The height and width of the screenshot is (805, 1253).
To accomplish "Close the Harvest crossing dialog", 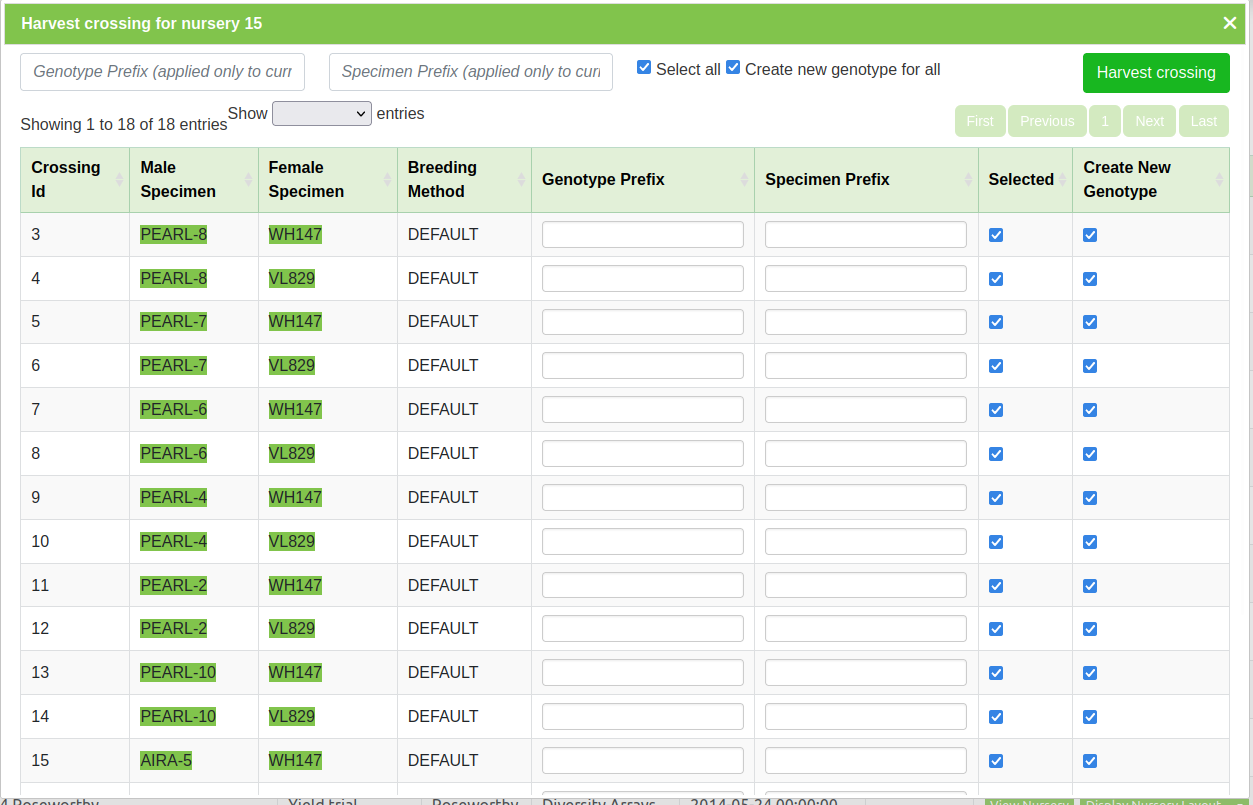I will coord(1229,23).
